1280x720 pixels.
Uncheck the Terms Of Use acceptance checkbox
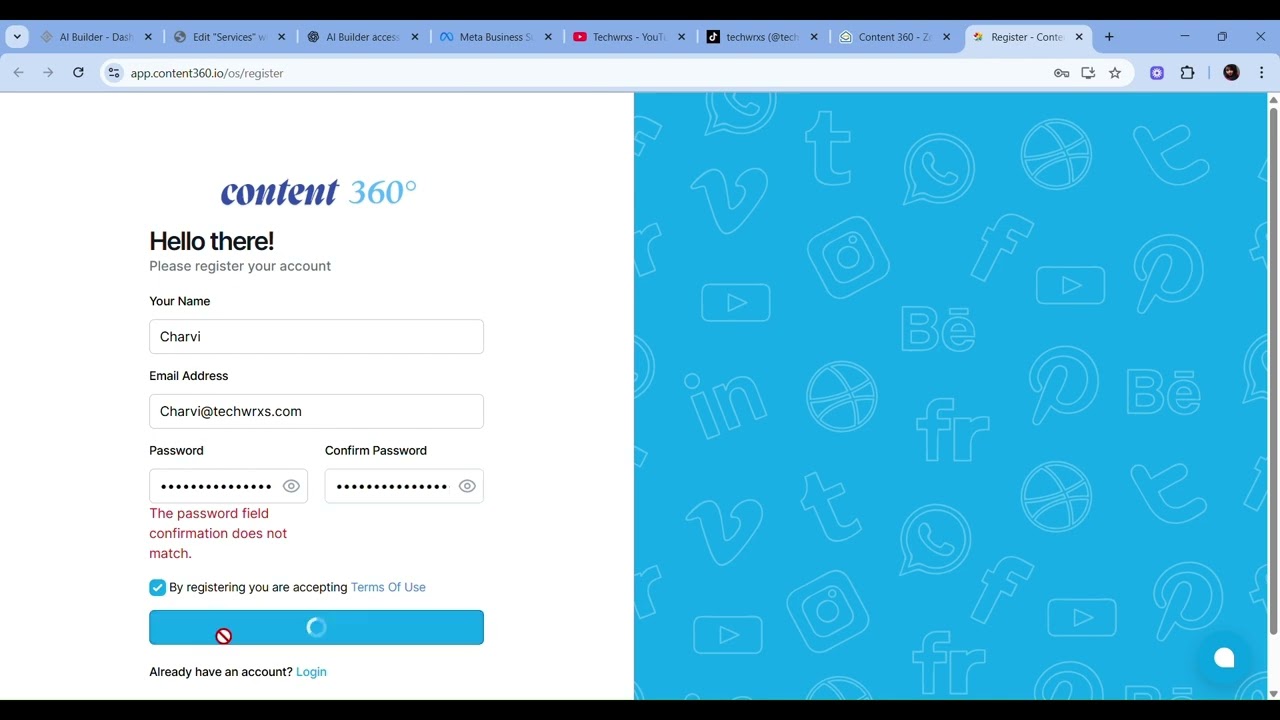click(x=157, y=587)
